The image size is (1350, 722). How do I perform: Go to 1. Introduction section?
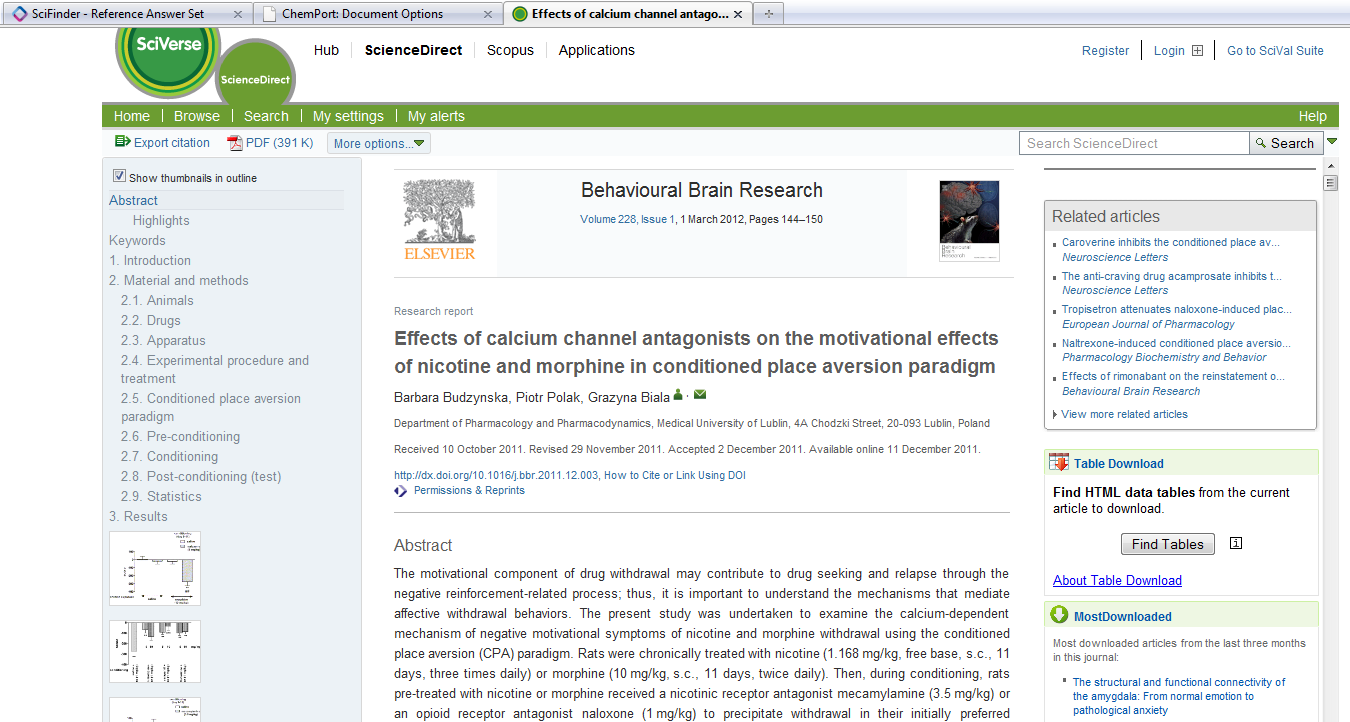150,260
